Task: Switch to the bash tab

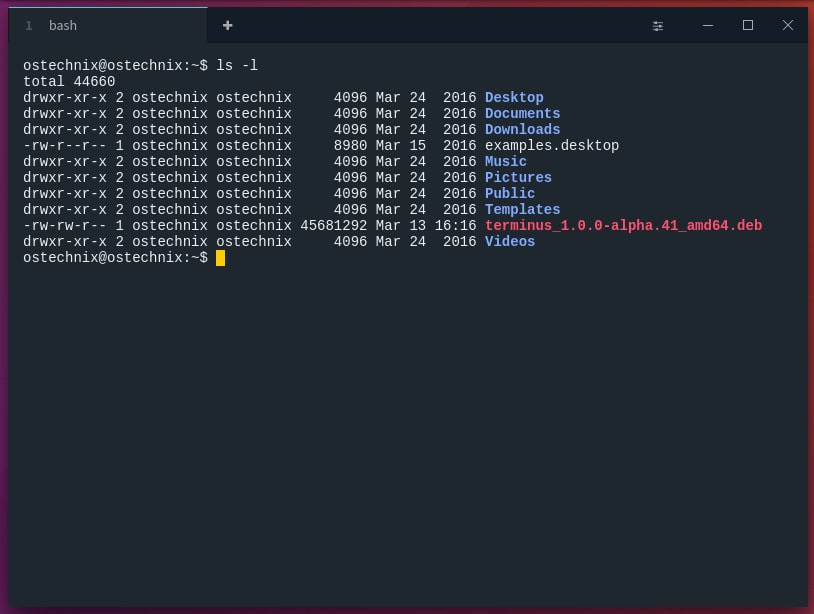Action: point(62,25)
